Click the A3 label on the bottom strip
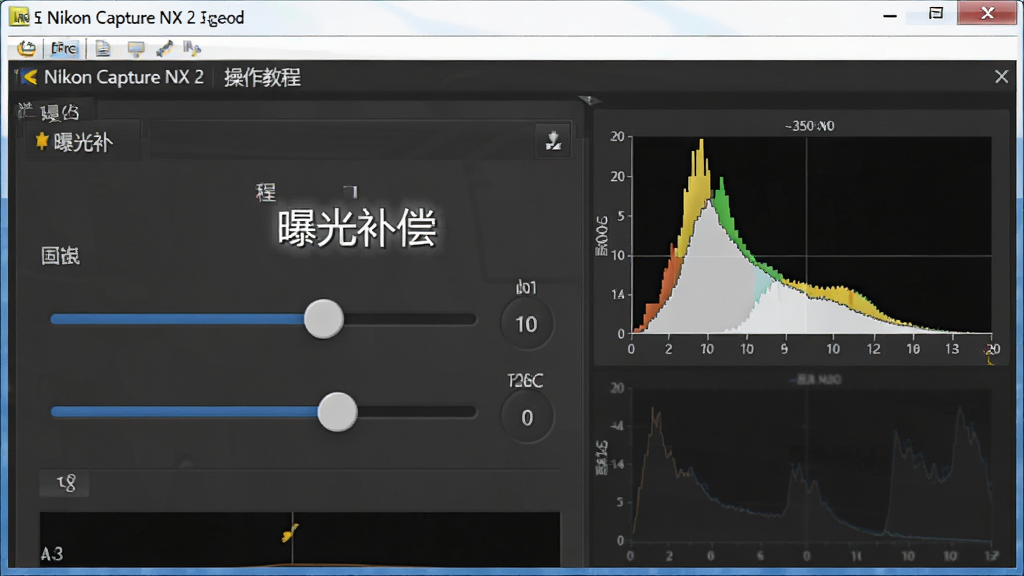Viewport: 1024px width, 576px height. pyautogui.click(x=52, y=554)
